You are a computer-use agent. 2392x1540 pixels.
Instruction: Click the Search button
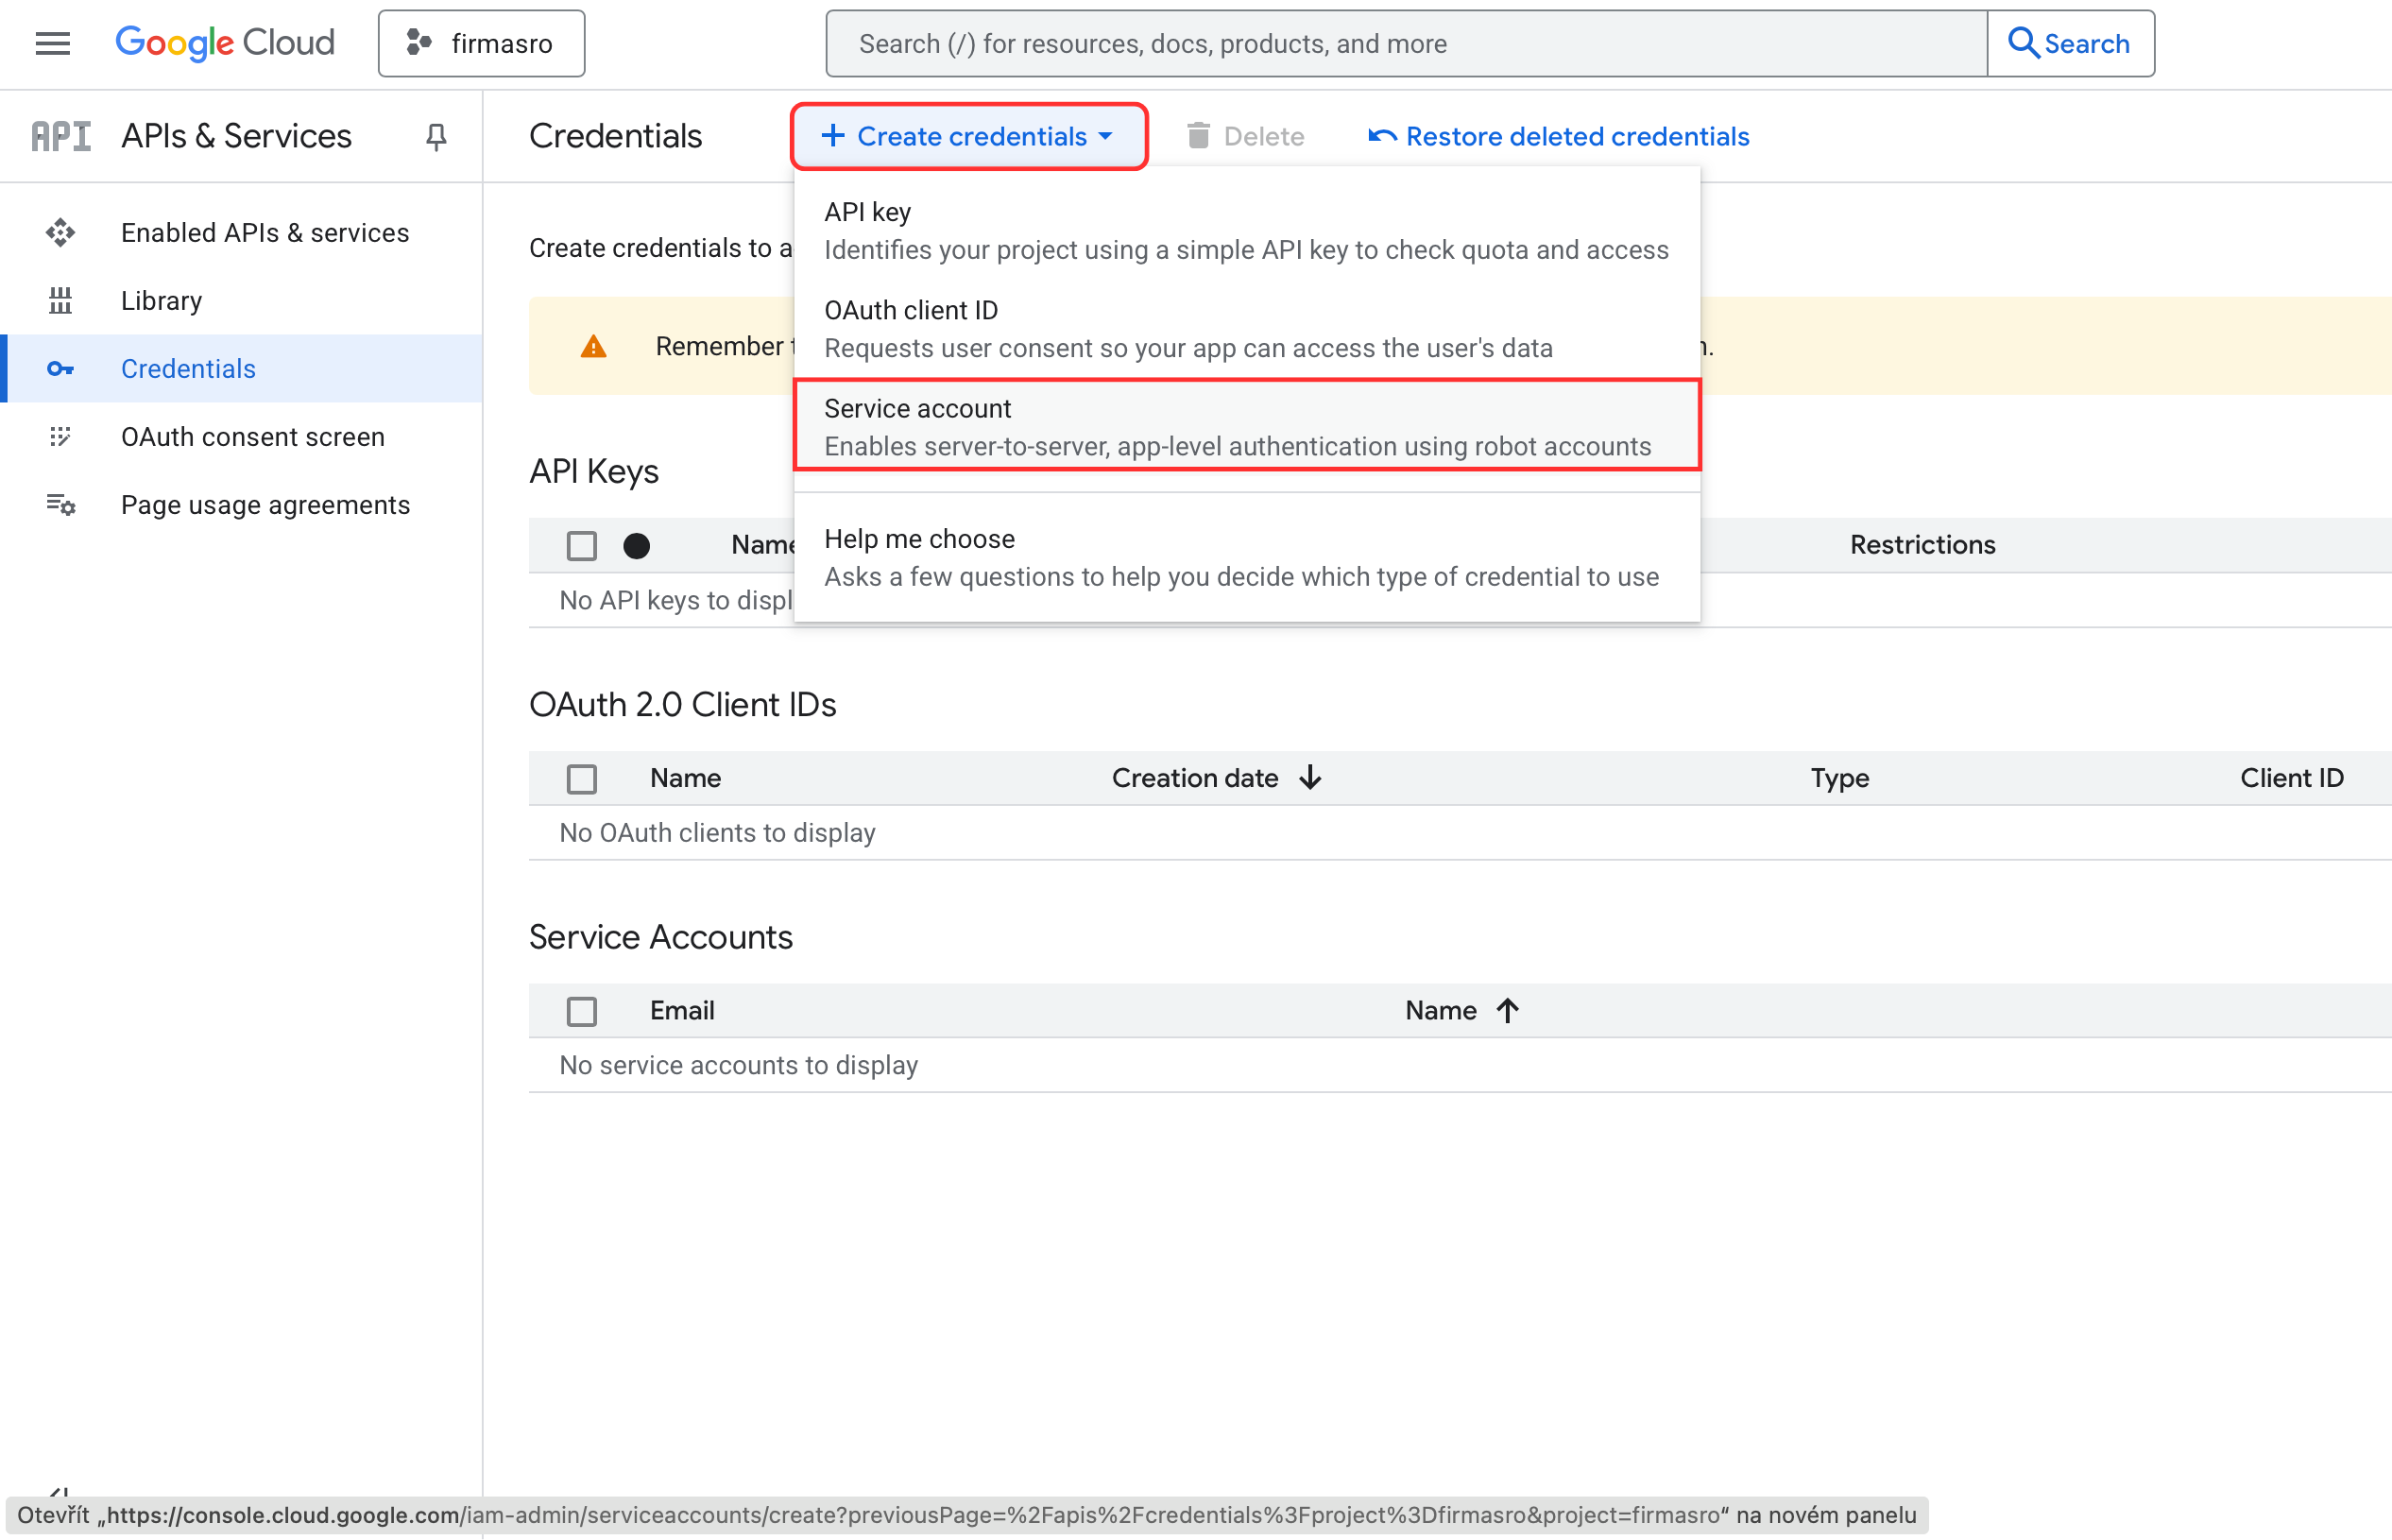[2070, 43]
